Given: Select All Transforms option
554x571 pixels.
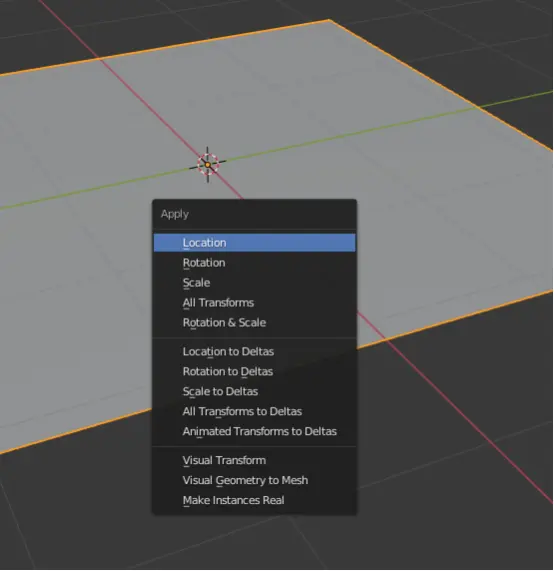Looking at the screenshot, I should coord(254,303).
